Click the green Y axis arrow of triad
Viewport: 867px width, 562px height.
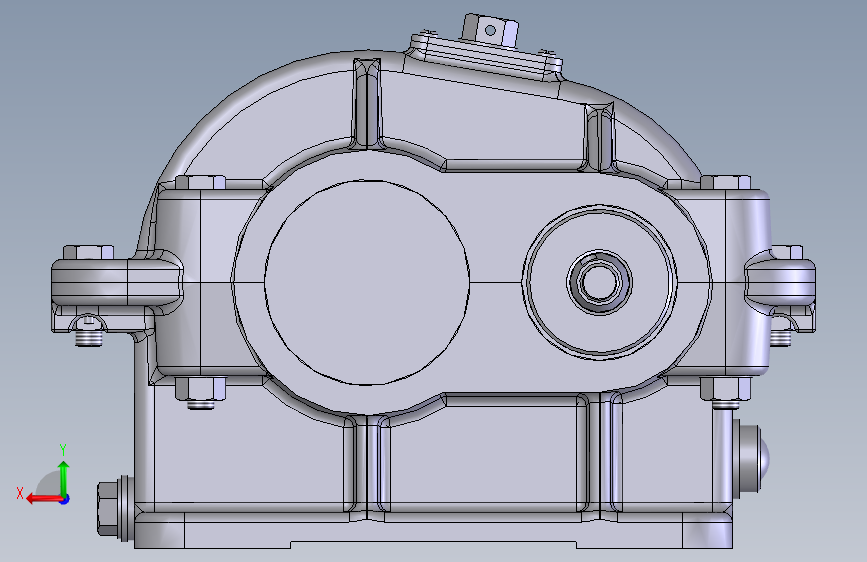64,477
